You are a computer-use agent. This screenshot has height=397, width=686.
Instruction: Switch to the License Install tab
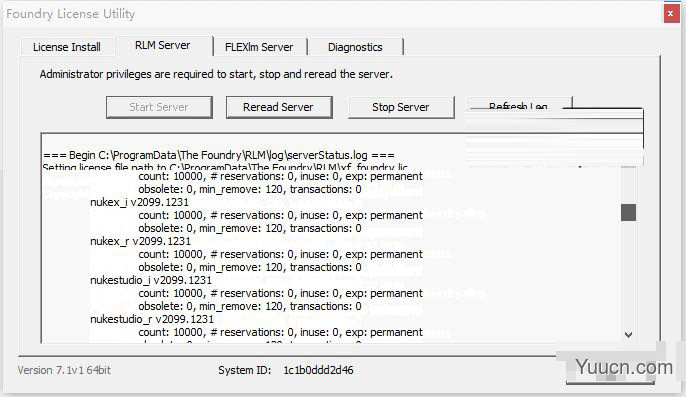click(x=67, y=47)
